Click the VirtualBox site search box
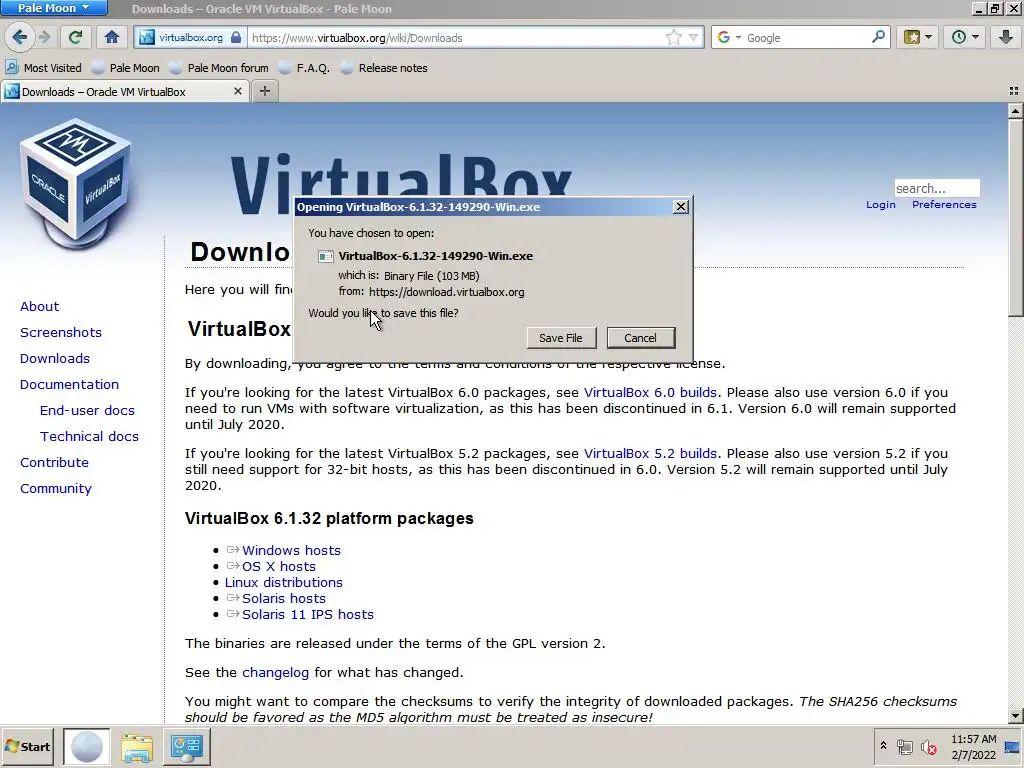 click(x=936, y=188)
